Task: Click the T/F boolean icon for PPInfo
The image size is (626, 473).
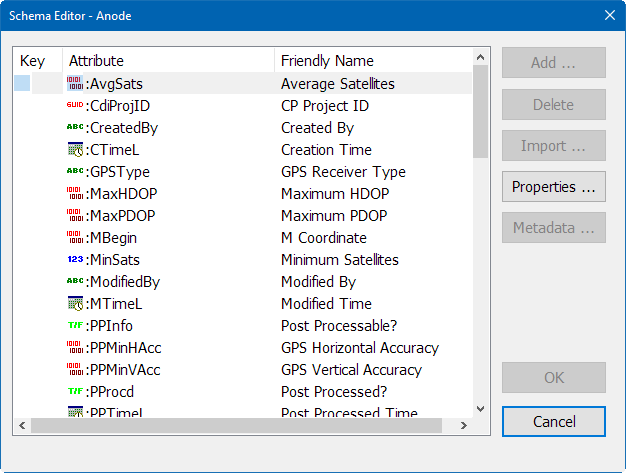Action: [75, 325]
